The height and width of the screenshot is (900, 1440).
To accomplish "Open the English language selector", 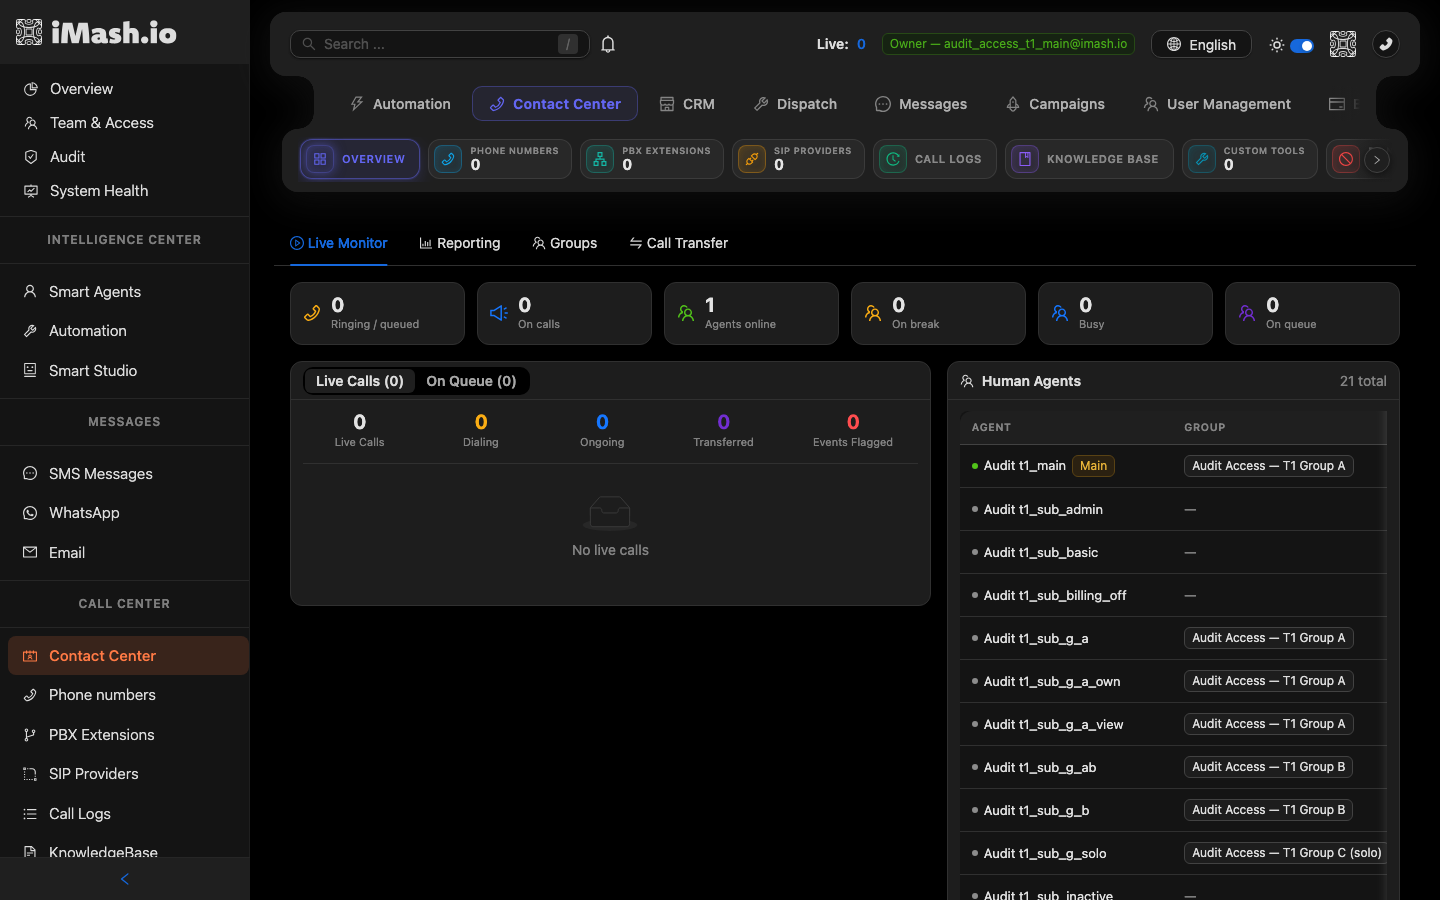I will coord(1201,44).
